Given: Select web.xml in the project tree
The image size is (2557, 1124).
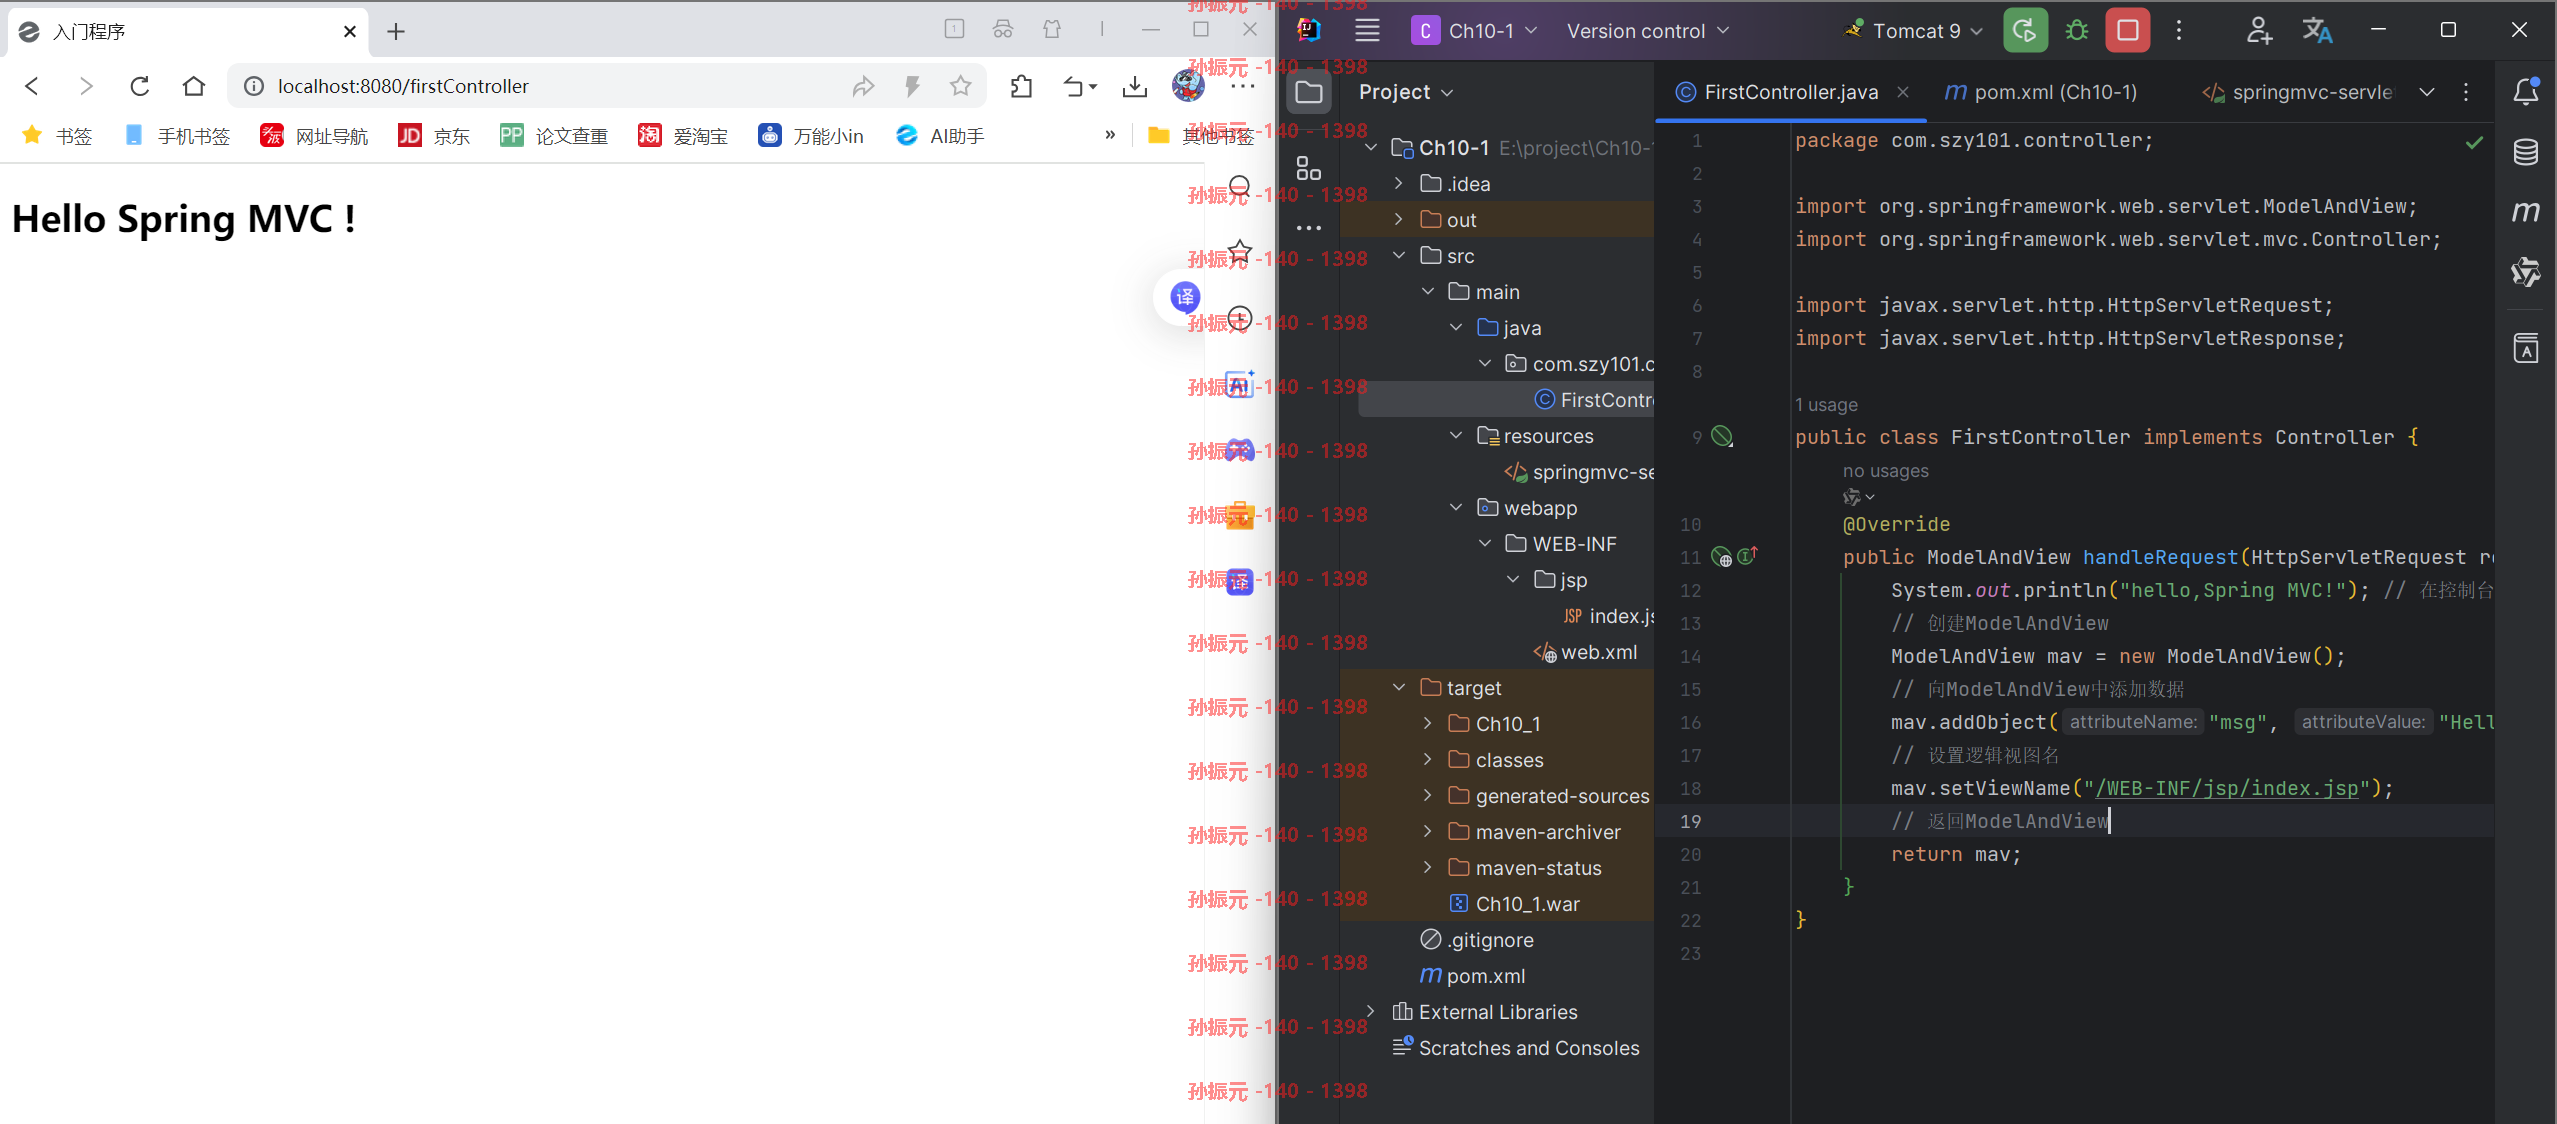Looking at the screenshot, I should (x=1586, y=652).
